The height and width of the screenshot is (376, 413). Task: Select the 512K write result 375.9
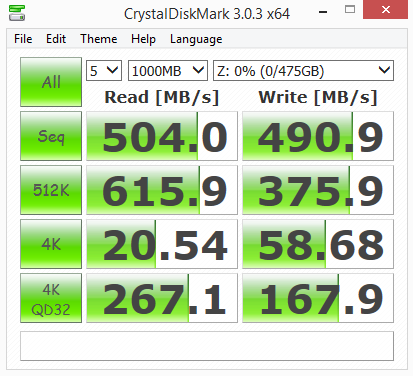coord(318,190)
